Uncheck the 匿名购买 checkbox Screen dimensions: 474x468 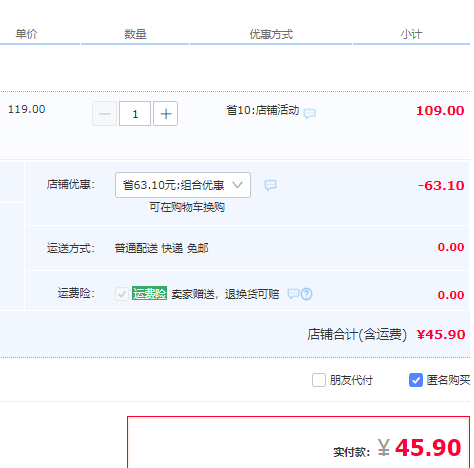[x=416, y=380]
